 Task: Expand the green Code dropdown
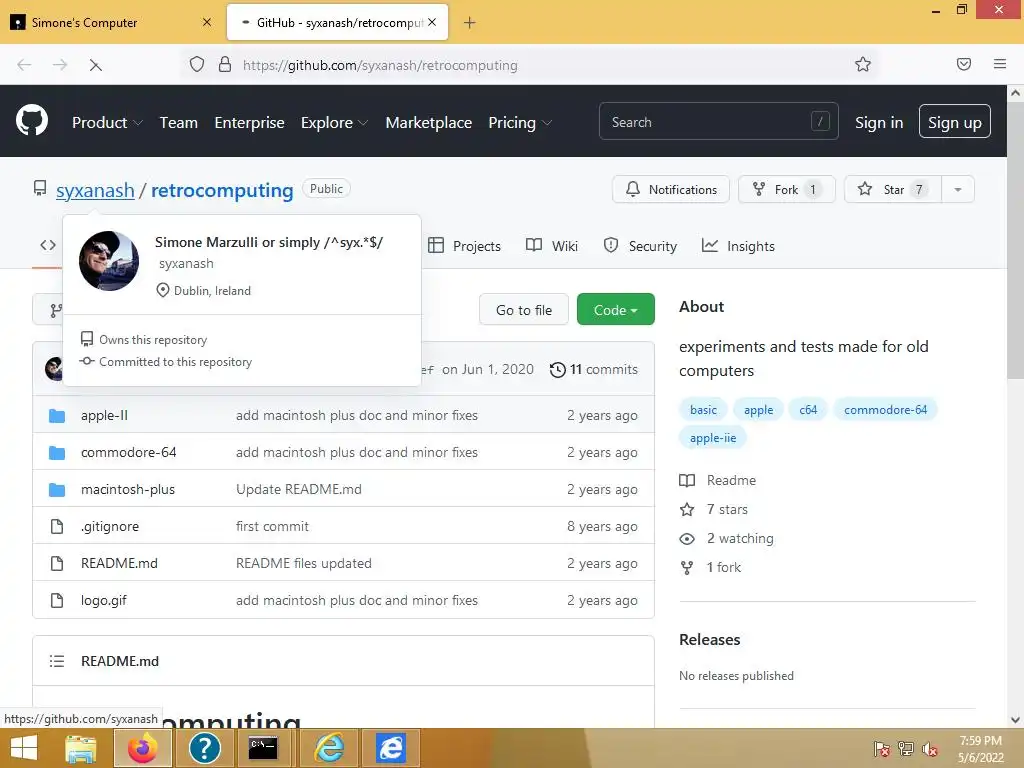(x=615, y=310)
